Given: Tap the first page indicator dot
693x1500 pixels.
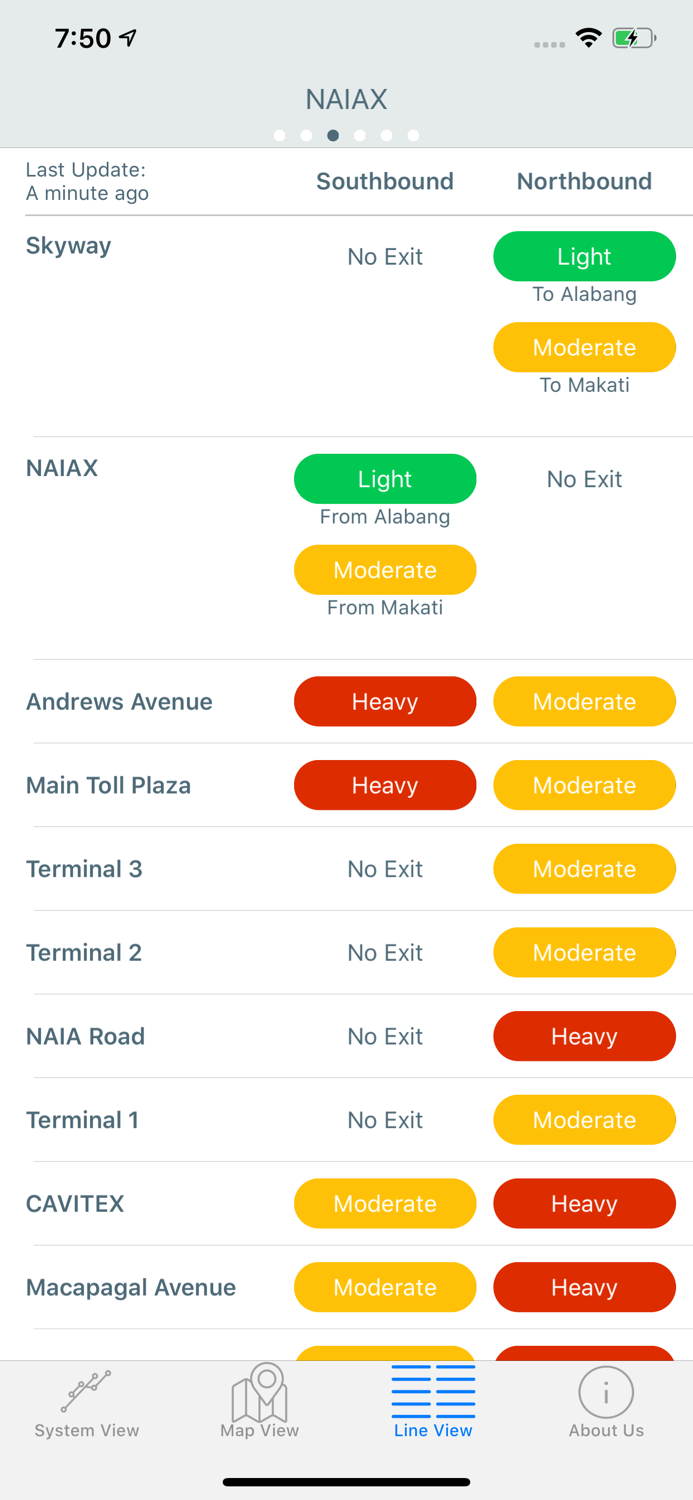Looking at the screenshot, I should (279, 136).
